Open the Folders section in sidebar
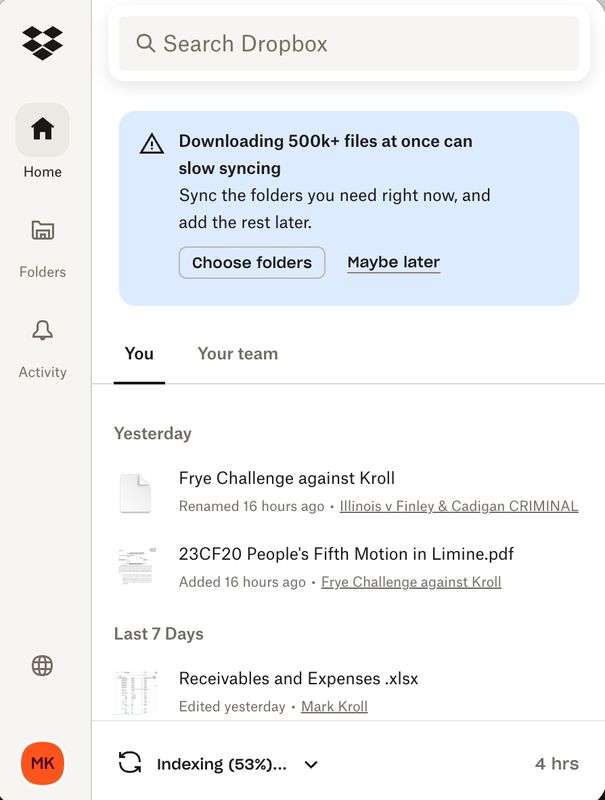Screen dimensions: 605x800 tap(42, 231)
